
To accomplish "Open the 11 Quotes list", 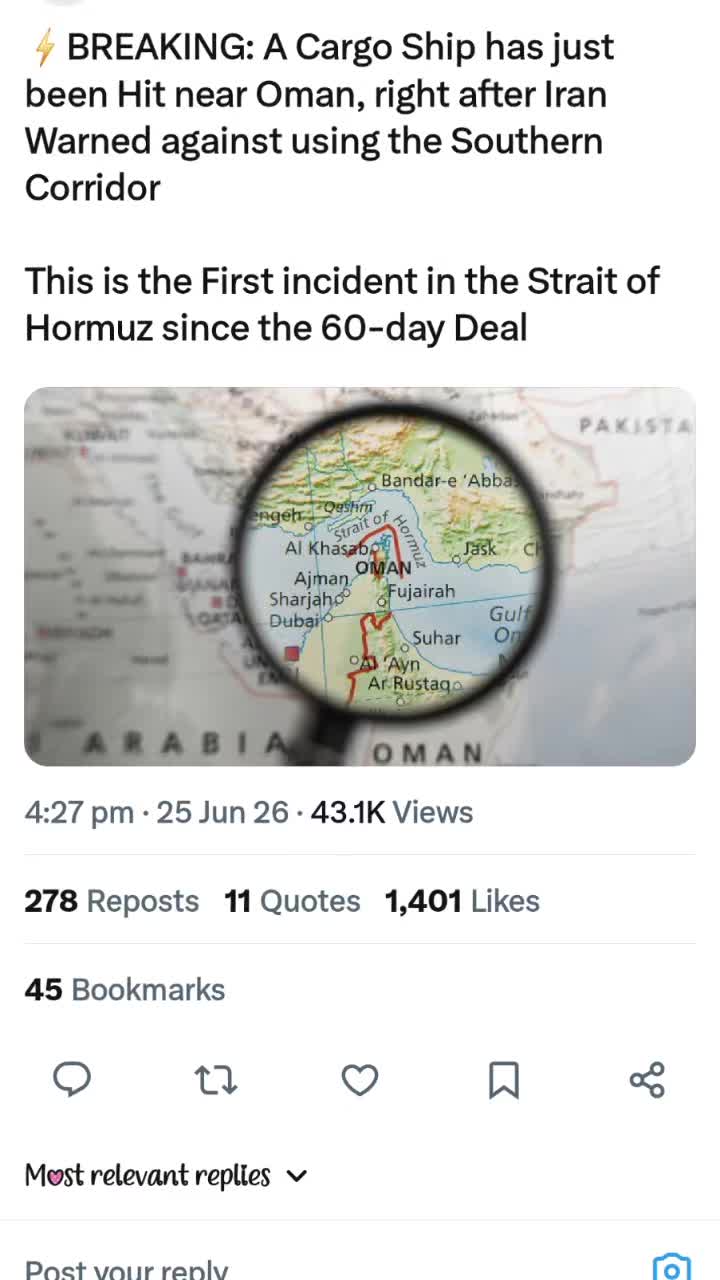I will [x=292, y=901].
